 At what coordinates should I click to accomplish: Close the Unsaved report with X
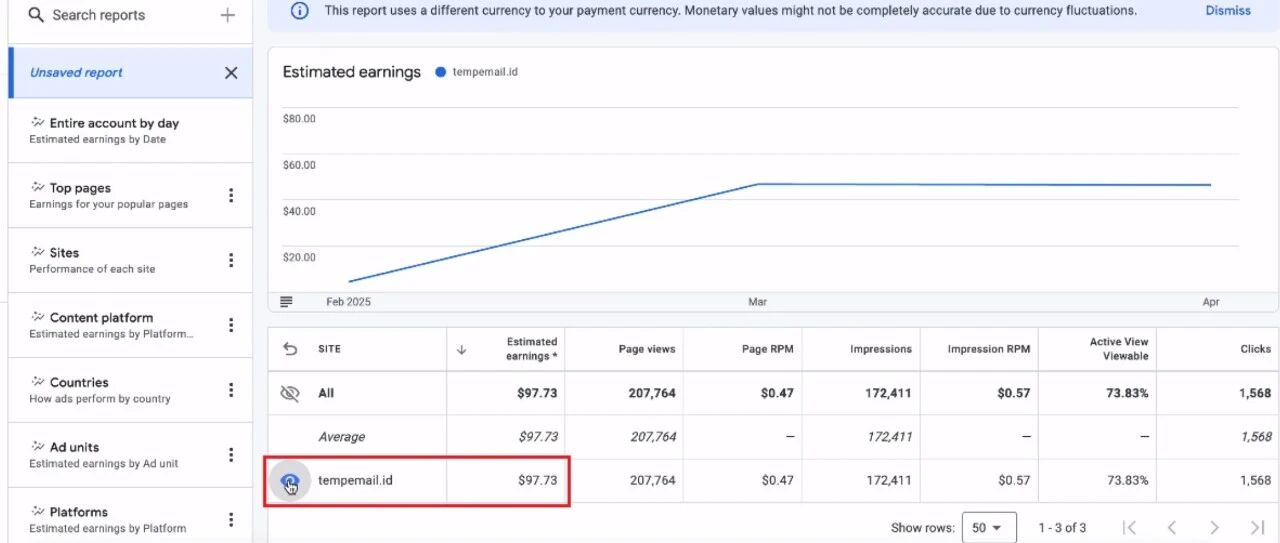pyautogui.click(x=231, y=73)
